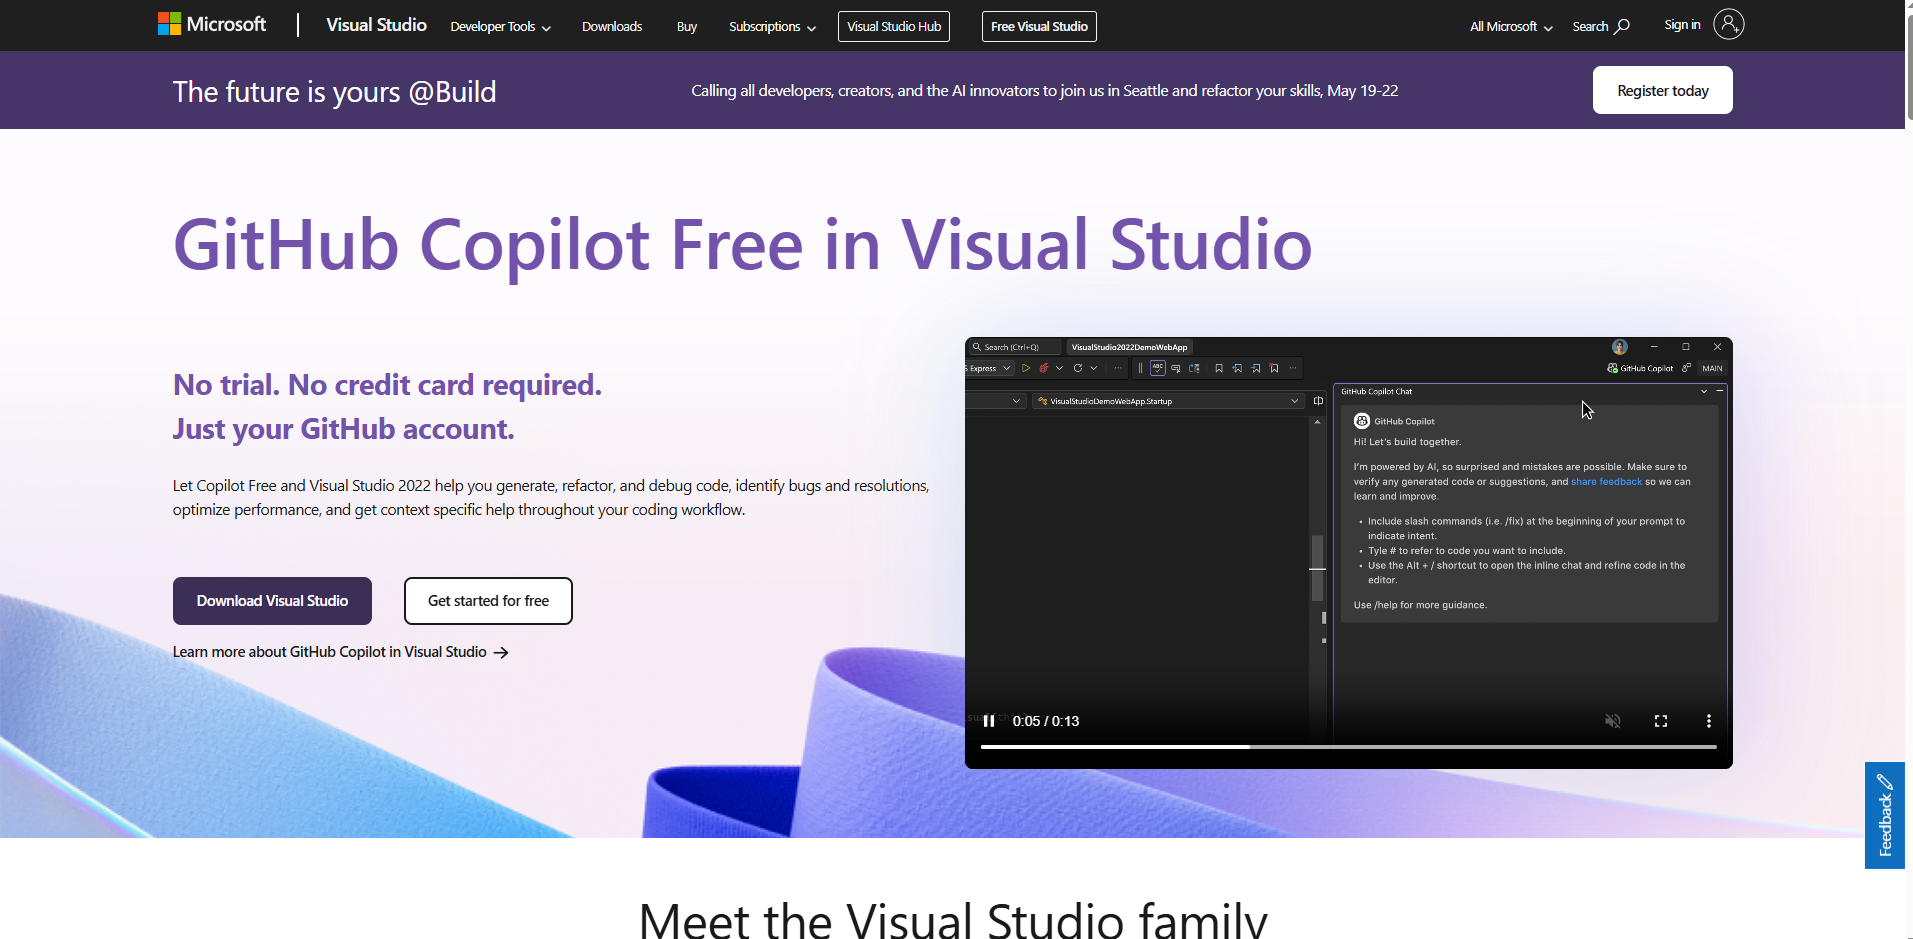Click the Get started for free button
The width and height of the screenshot is (1913, 939).
pos(488,601)
